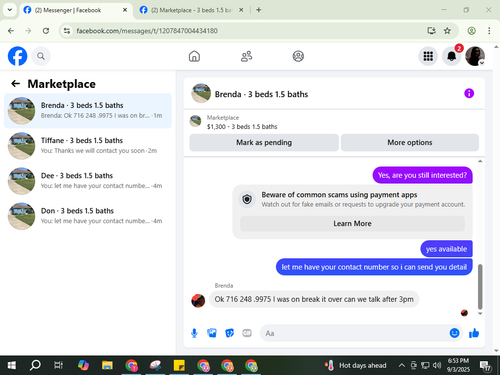Show hidden system tray icons
This screenshot has width=500, height=375.
402,366
